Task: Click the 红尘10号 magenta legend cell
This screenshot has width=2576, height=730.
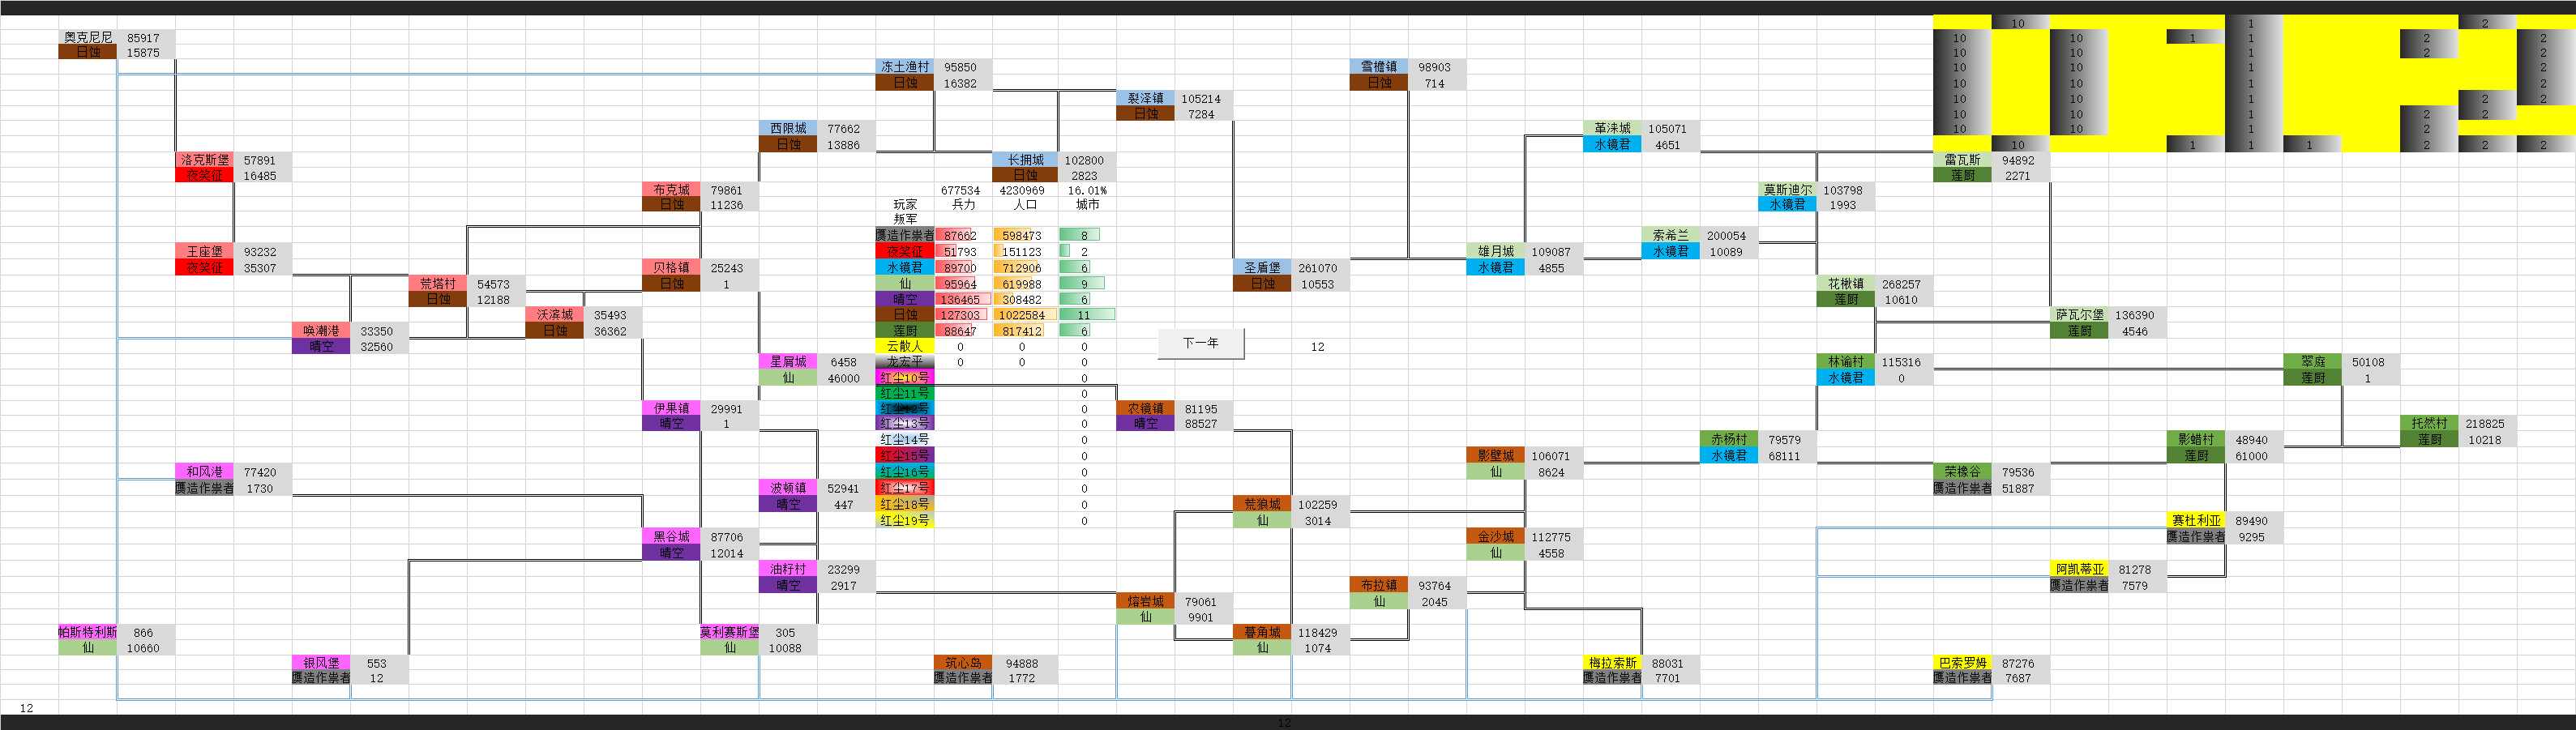Action: pos(905,378)
